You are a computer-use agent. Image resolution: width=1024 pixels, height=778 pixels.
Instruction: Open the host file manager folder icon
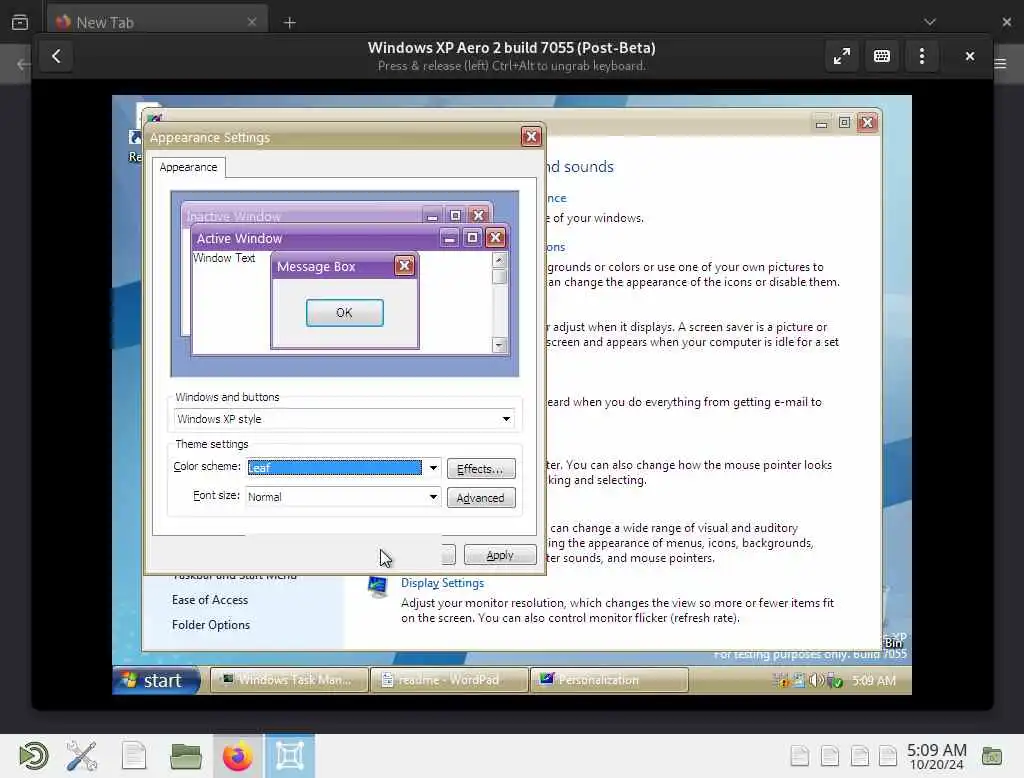tap(185, 756)
